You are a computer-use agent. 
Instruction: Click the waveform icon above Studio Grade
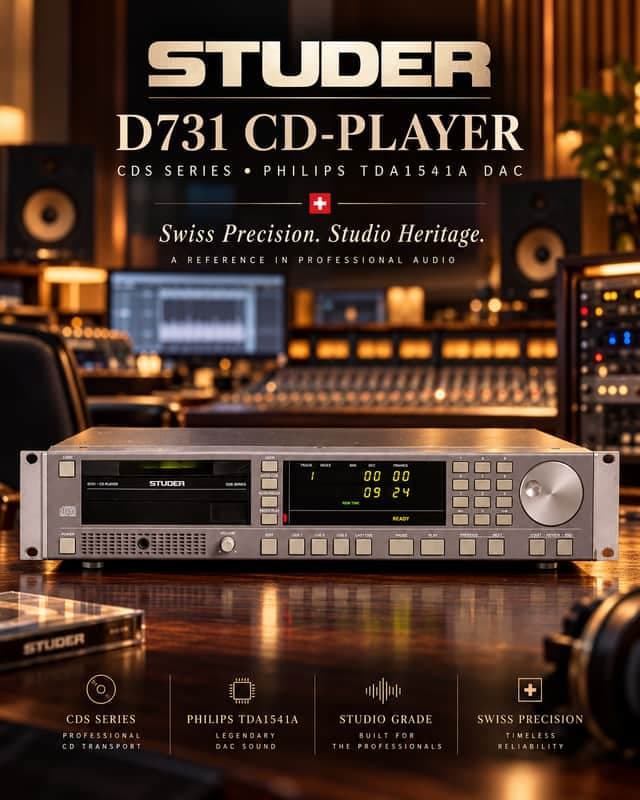pos(383,691)
